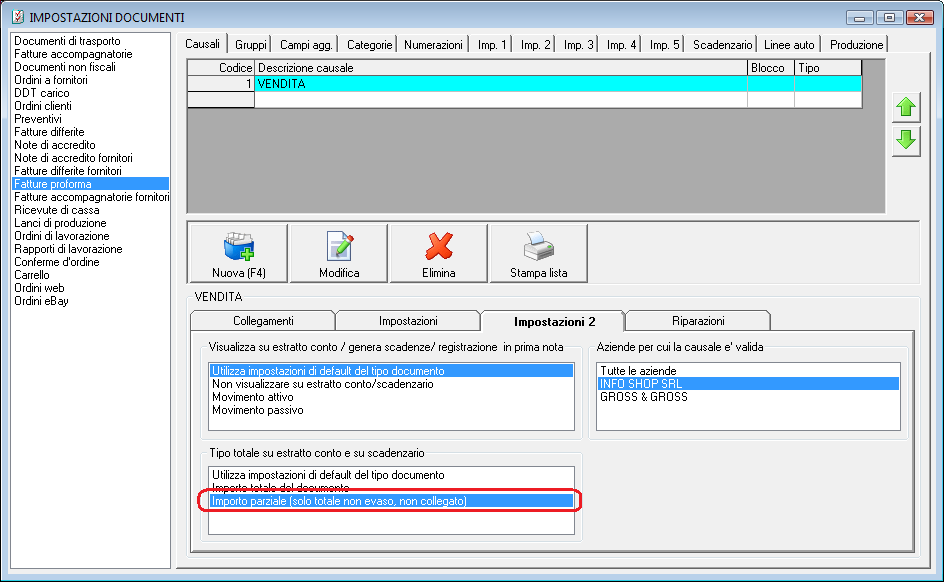Click the Modifica pencil icon button
Screen dimensions: 944x582
[339, 253]
